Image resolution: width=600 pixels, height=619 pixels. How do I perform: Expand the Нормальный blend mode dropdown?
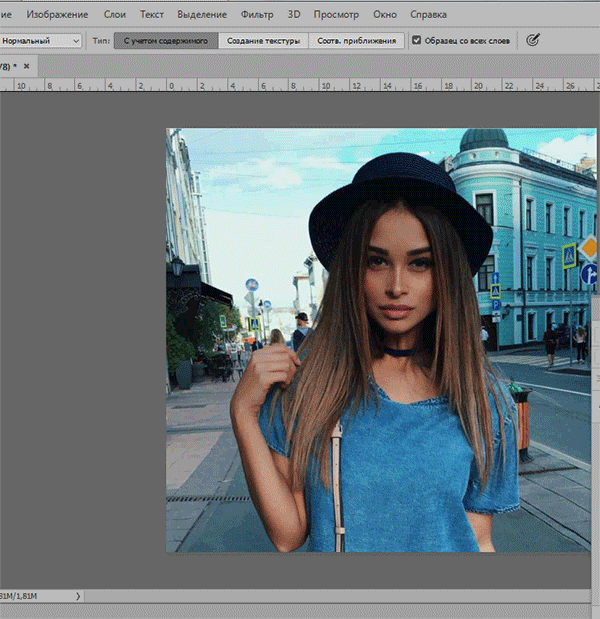click(x=40, y=40)
